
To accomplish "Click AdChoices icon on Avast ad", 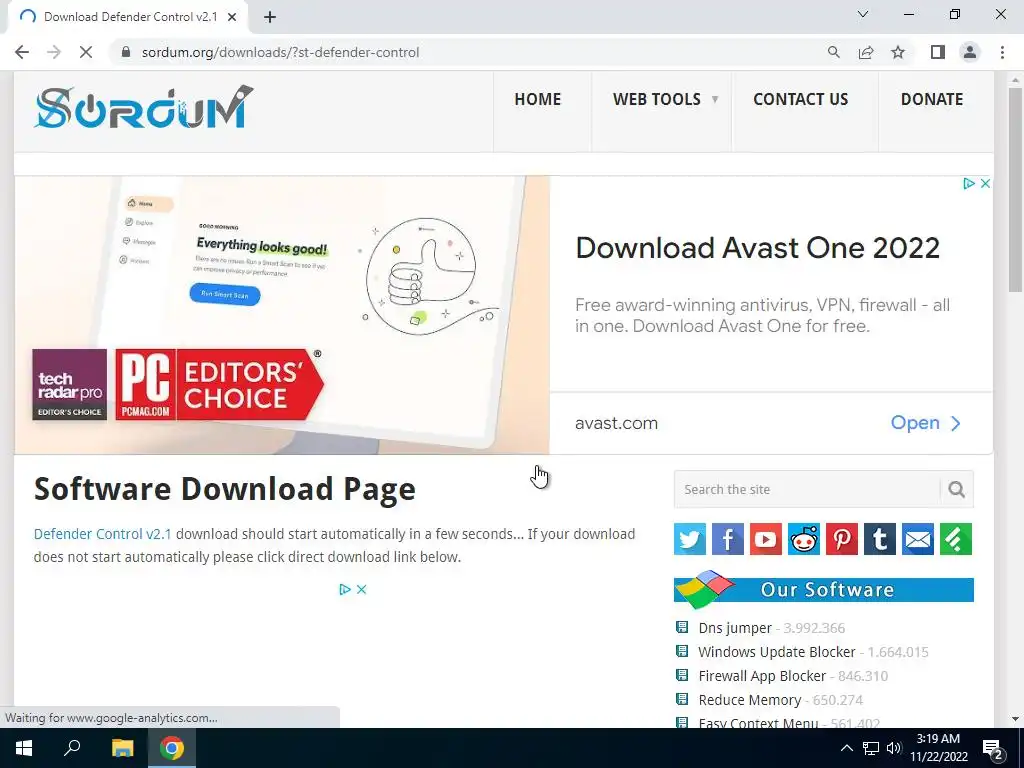I will (969, 184).
